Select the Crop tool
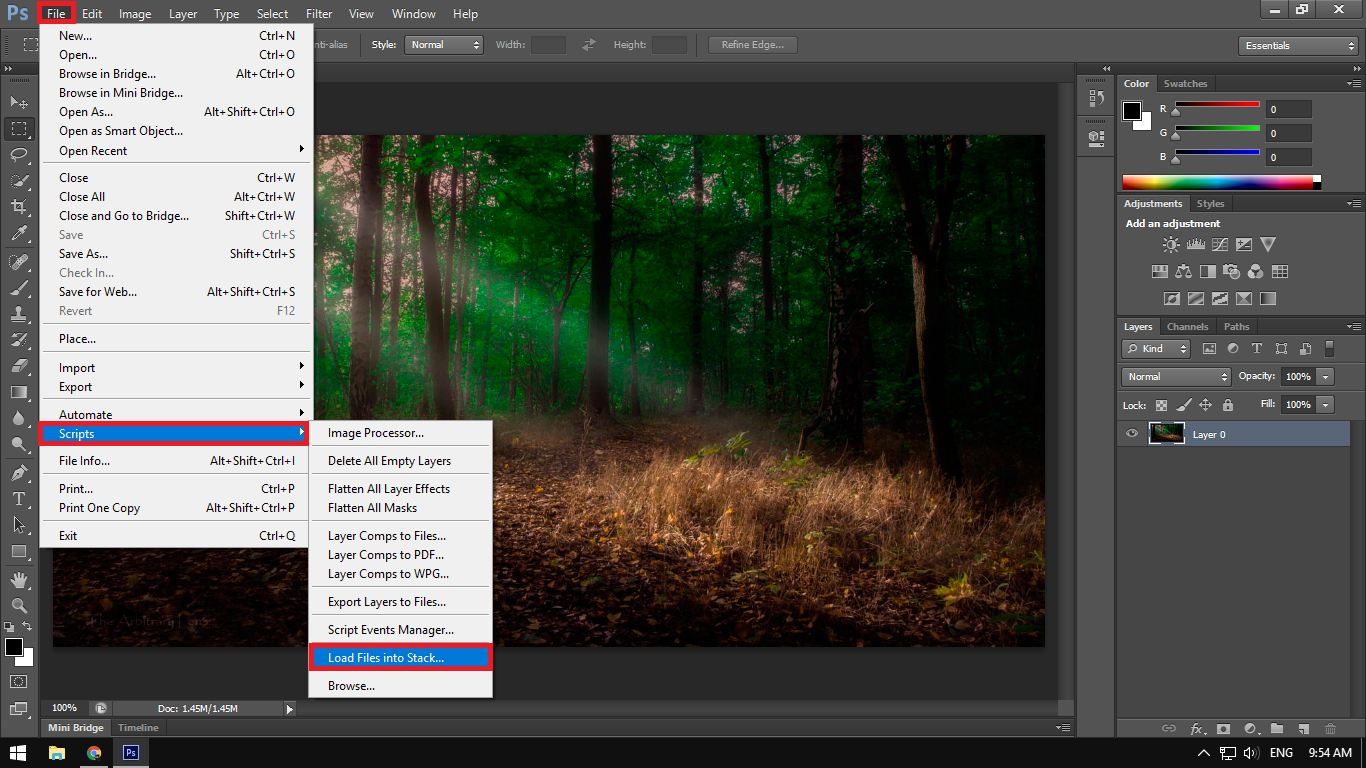This screenshot has height=768, width=1366. click(19, 207)
